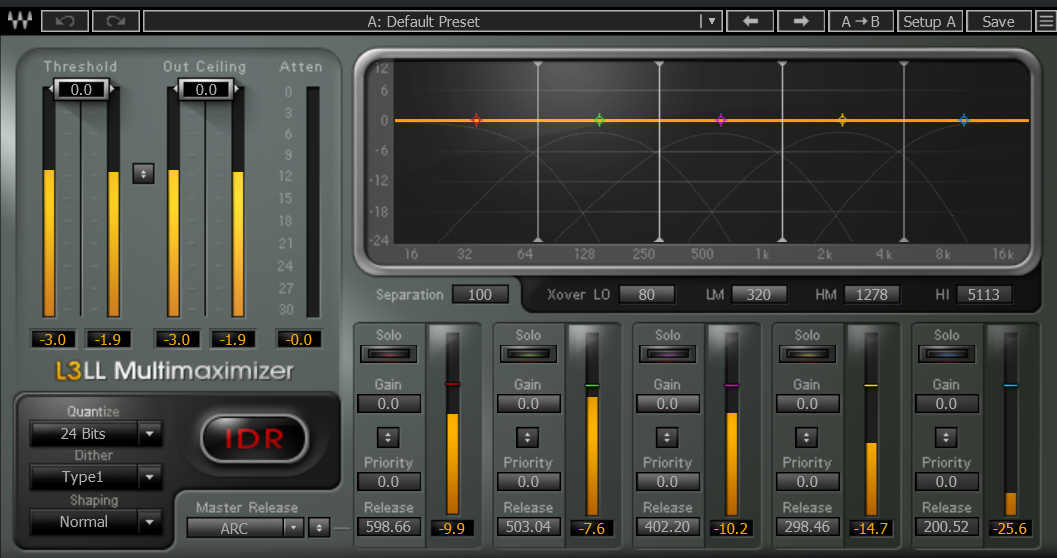Click the Save button
The width and height of the screenshot is (1057, 558).
tap(998, 21)
